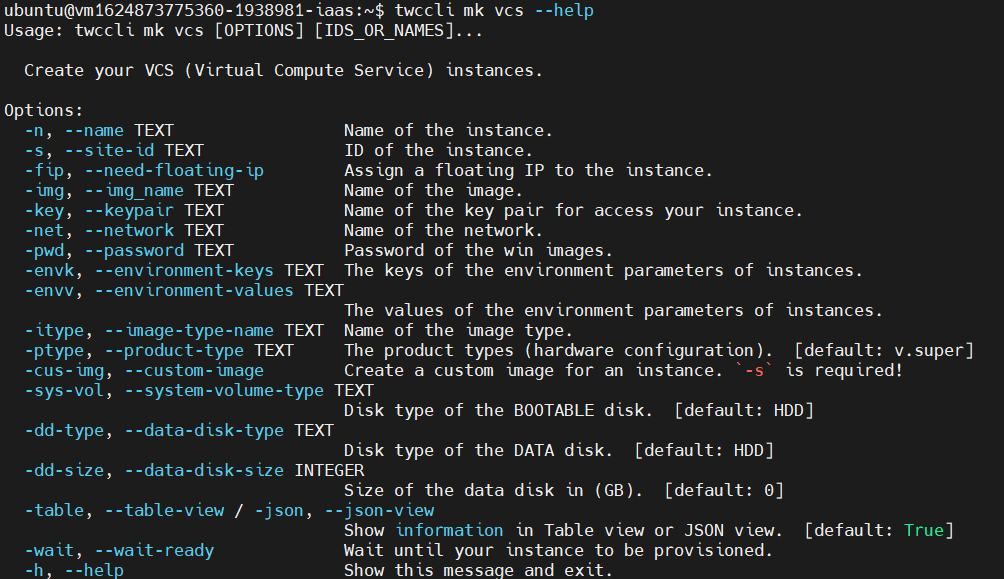
Task: Select the '--img_name' option text
Action: [134, 191]
